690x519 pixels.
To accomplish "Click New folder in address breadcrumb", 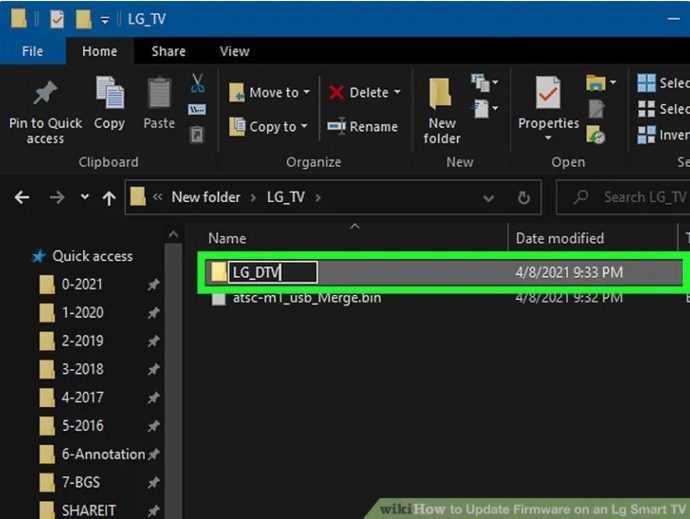I will pos(206,197).
